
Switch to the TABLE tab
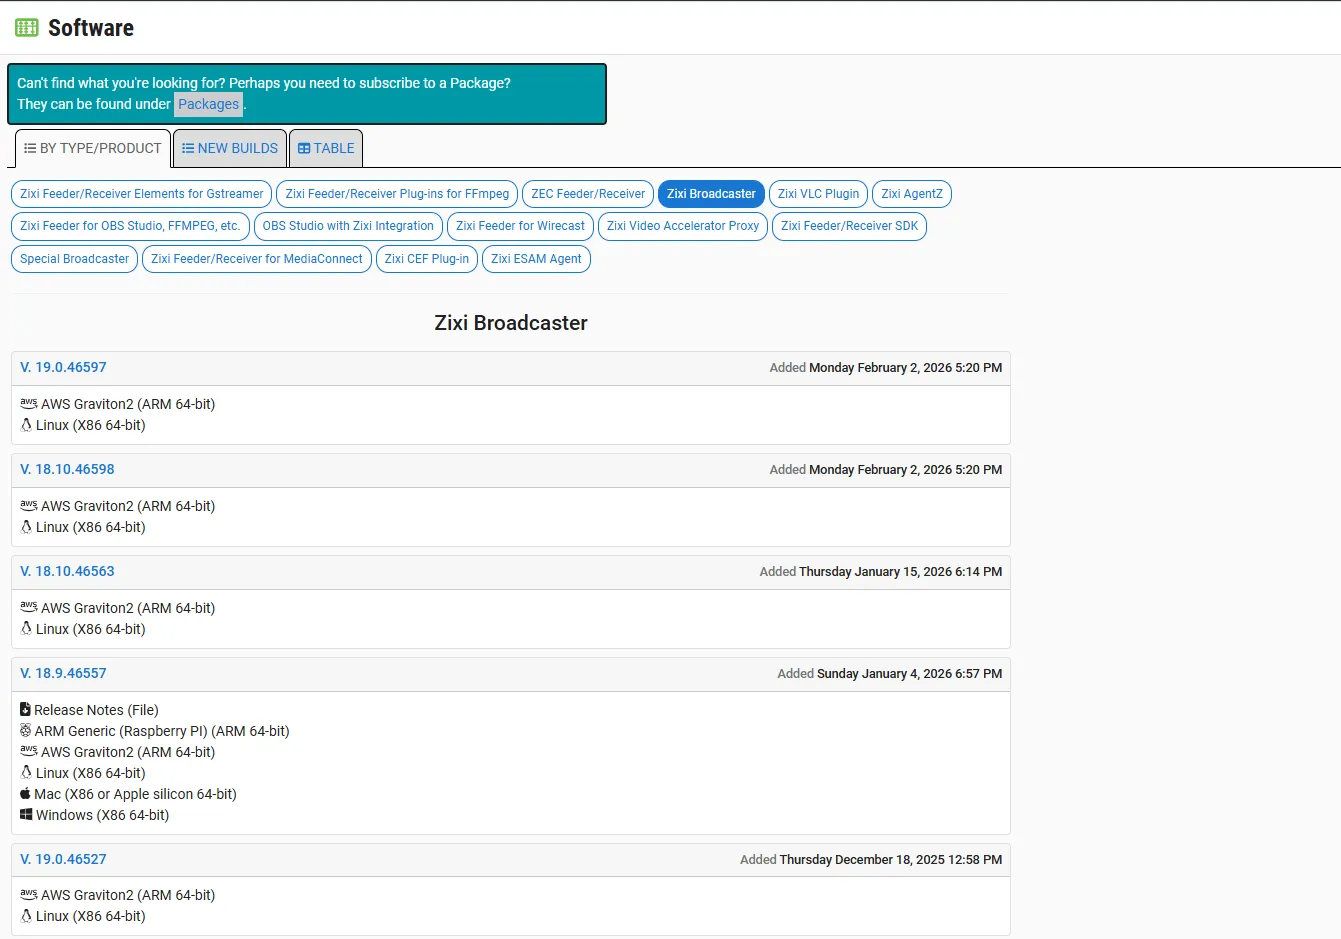tap(326, 148)
